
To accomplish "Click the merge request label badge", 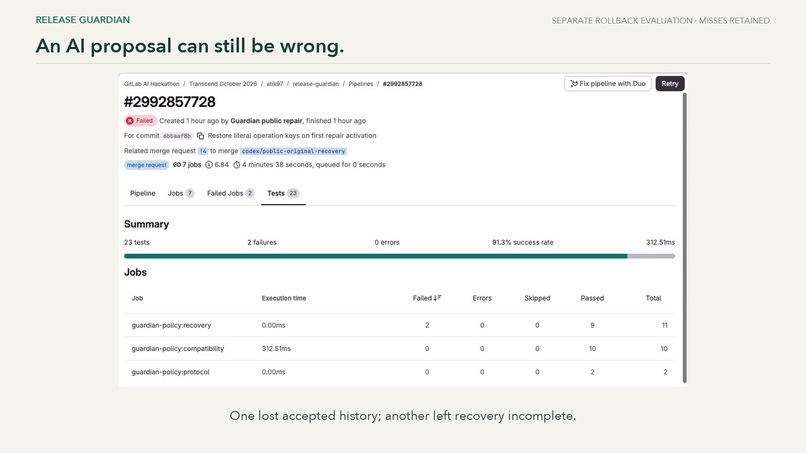I will (x=146, y=165).
